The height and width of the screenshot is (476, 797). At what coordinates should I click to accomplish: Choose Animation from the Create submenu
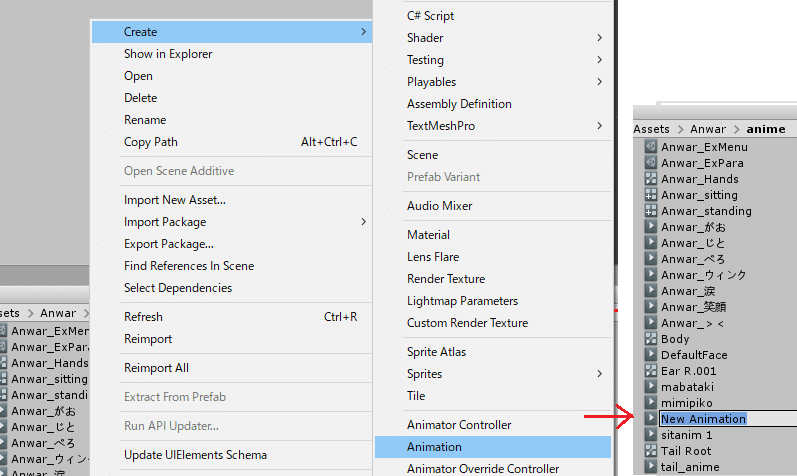click(434, 447)
